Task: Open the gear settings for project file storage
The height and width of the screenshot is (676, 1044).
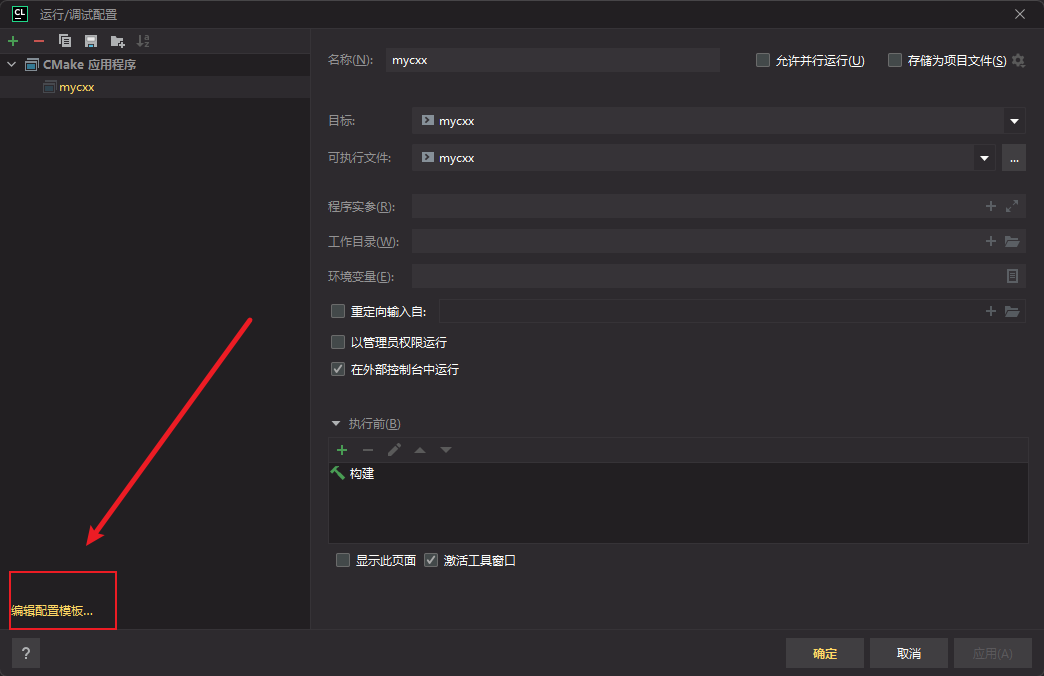Action: [1018, 61]
